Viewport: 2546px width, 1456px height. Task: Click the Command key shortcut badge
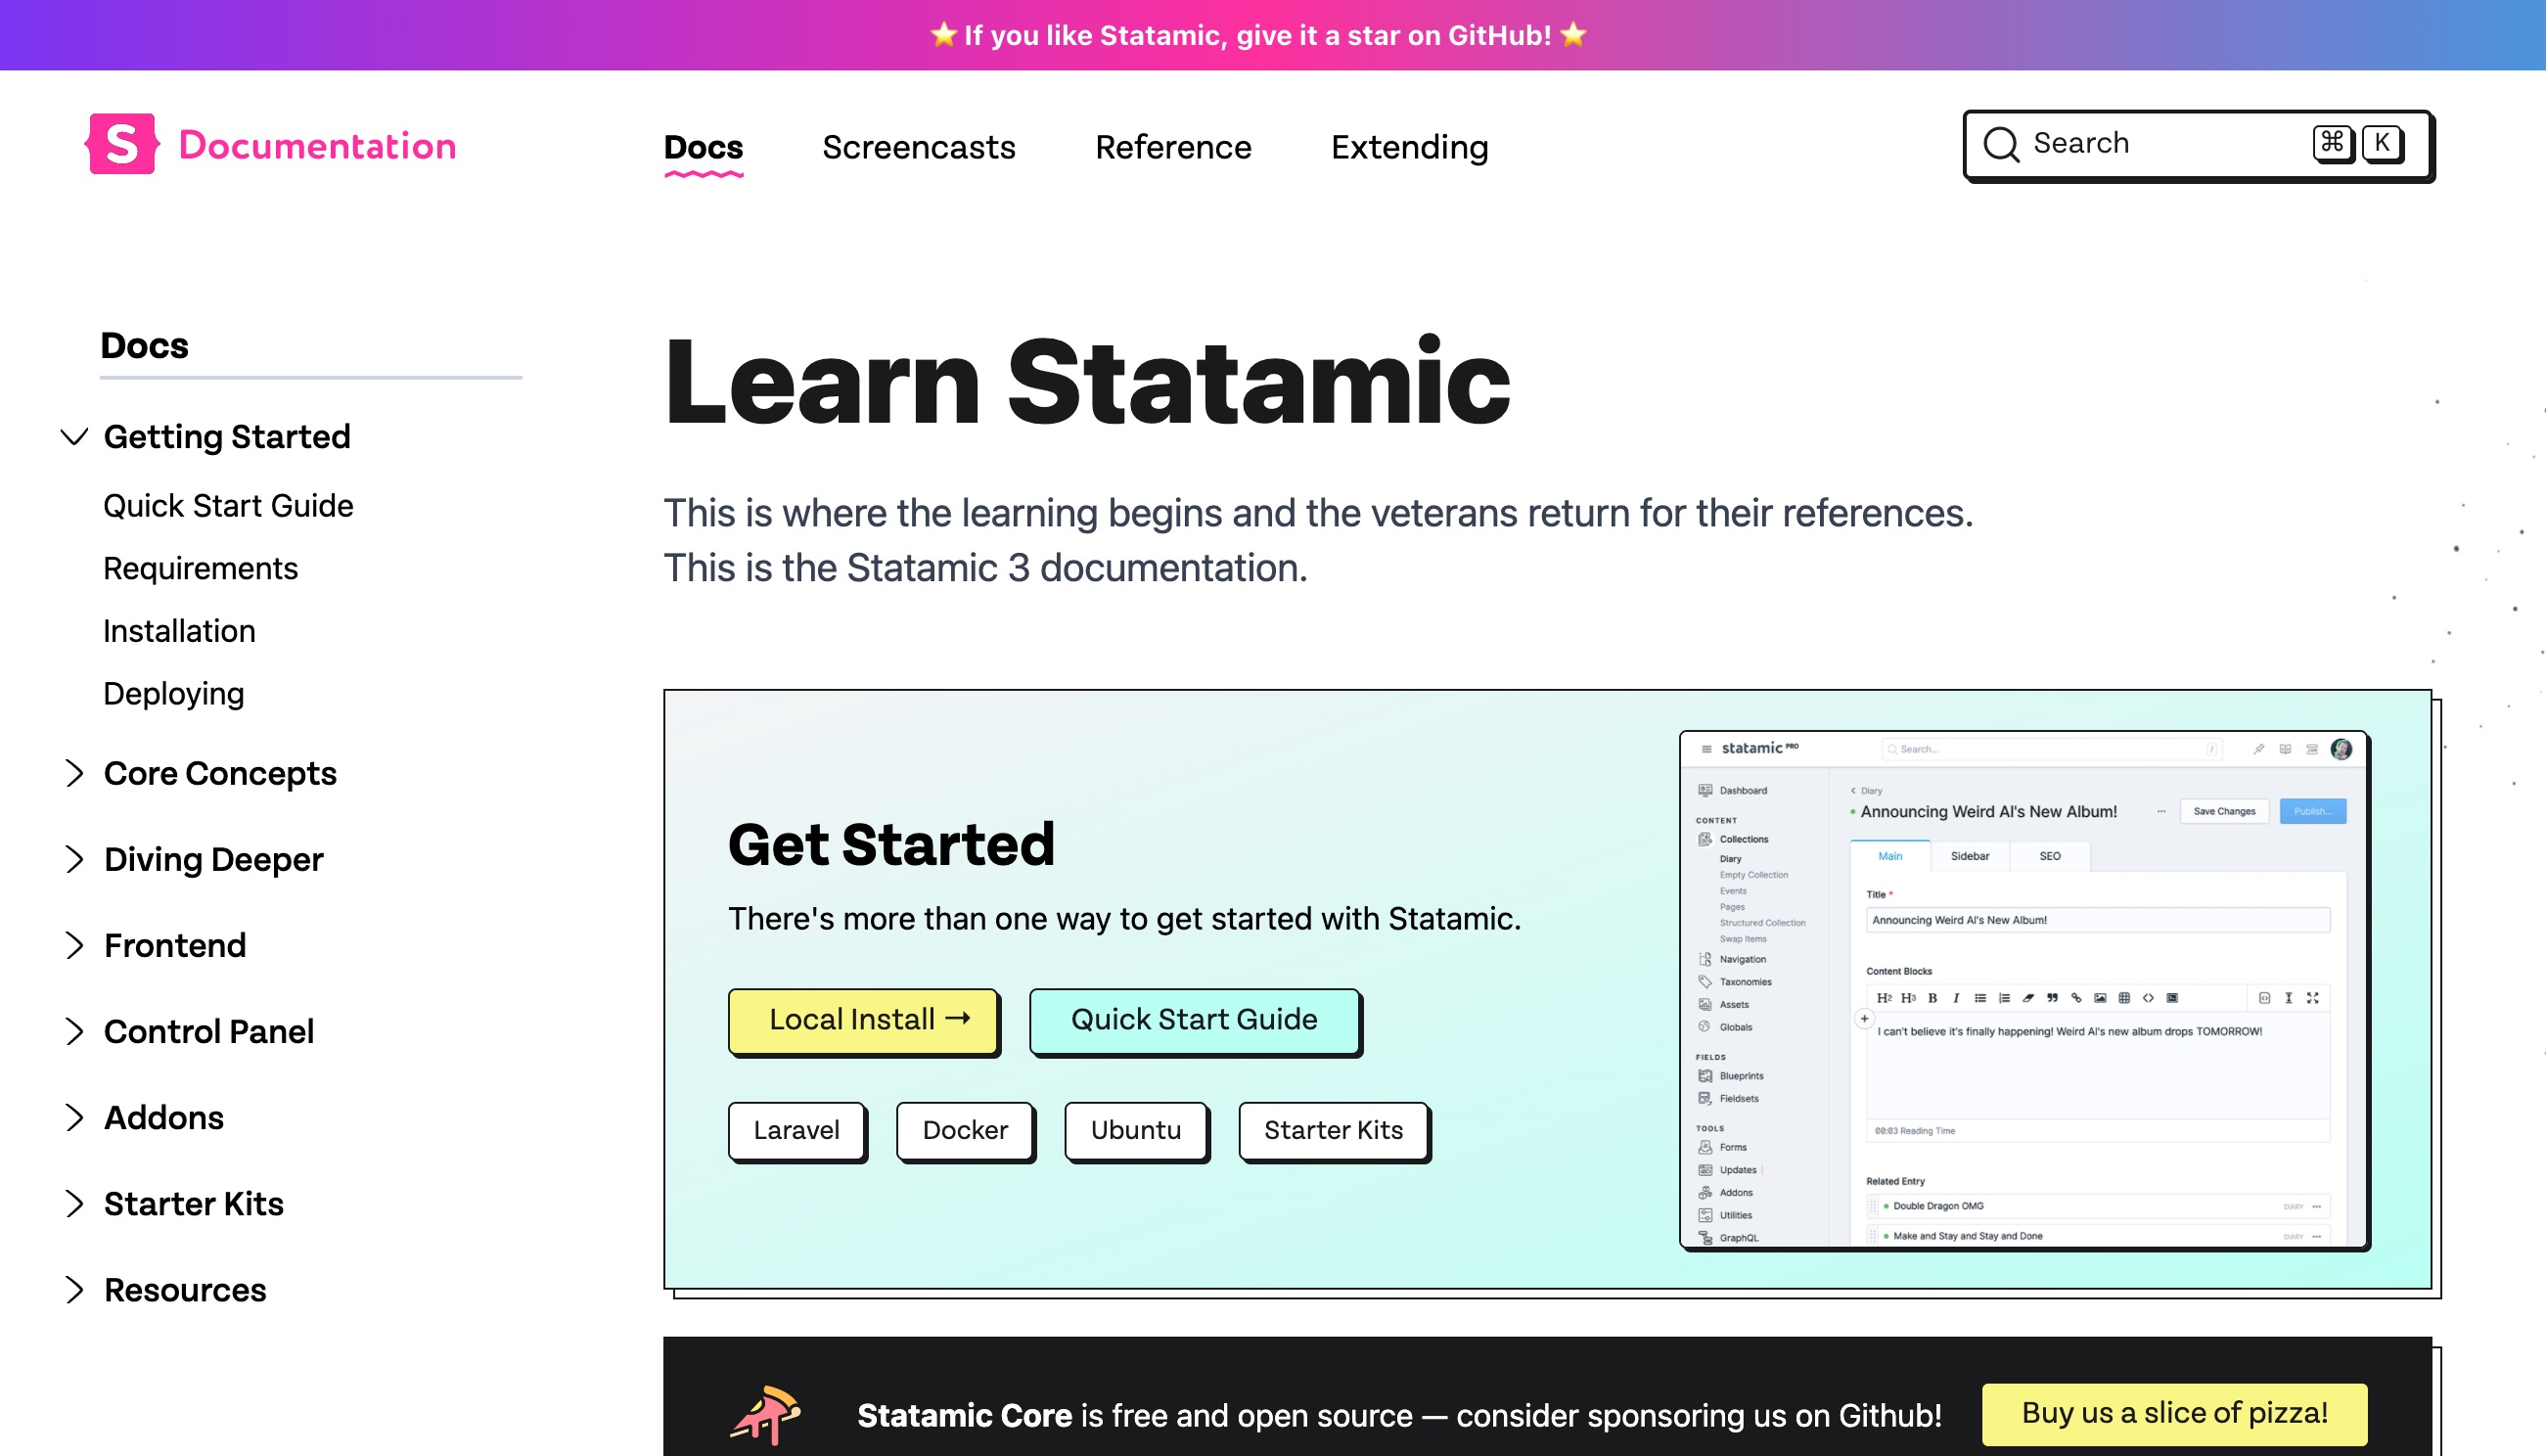tap(2332, 143)
